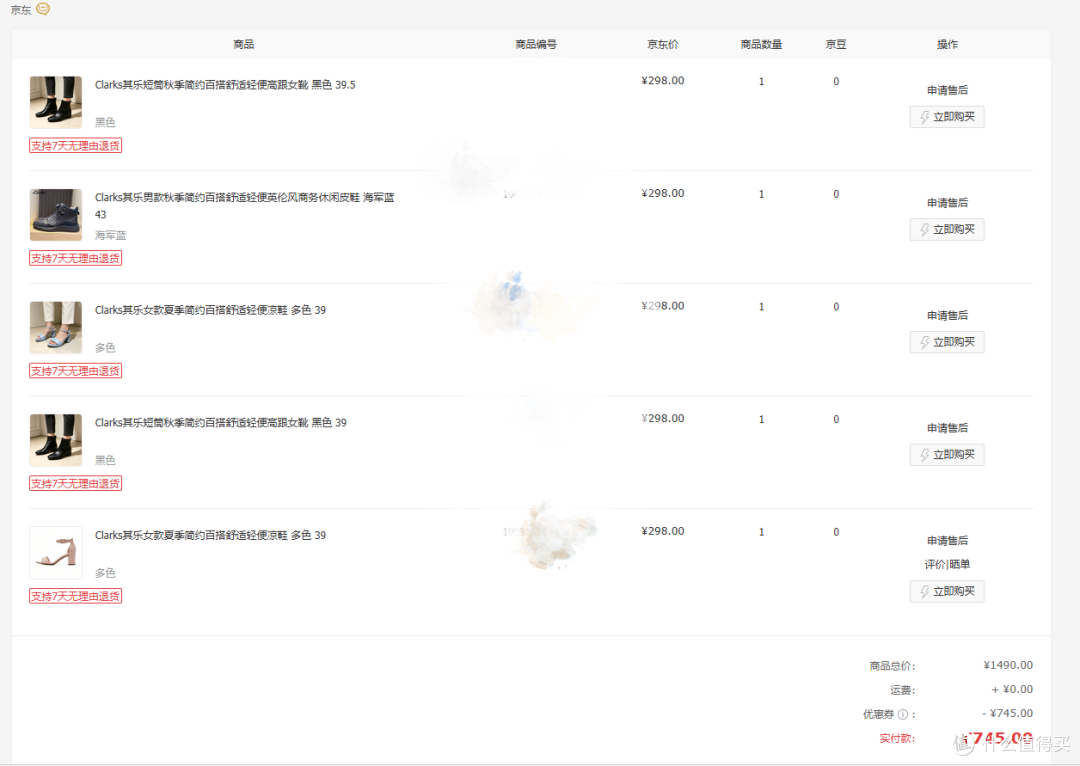Viewport: 1080px width, 766px height.
Task: Click 立即购买 below the 评价|晒单 links
Action: (946, 591)
